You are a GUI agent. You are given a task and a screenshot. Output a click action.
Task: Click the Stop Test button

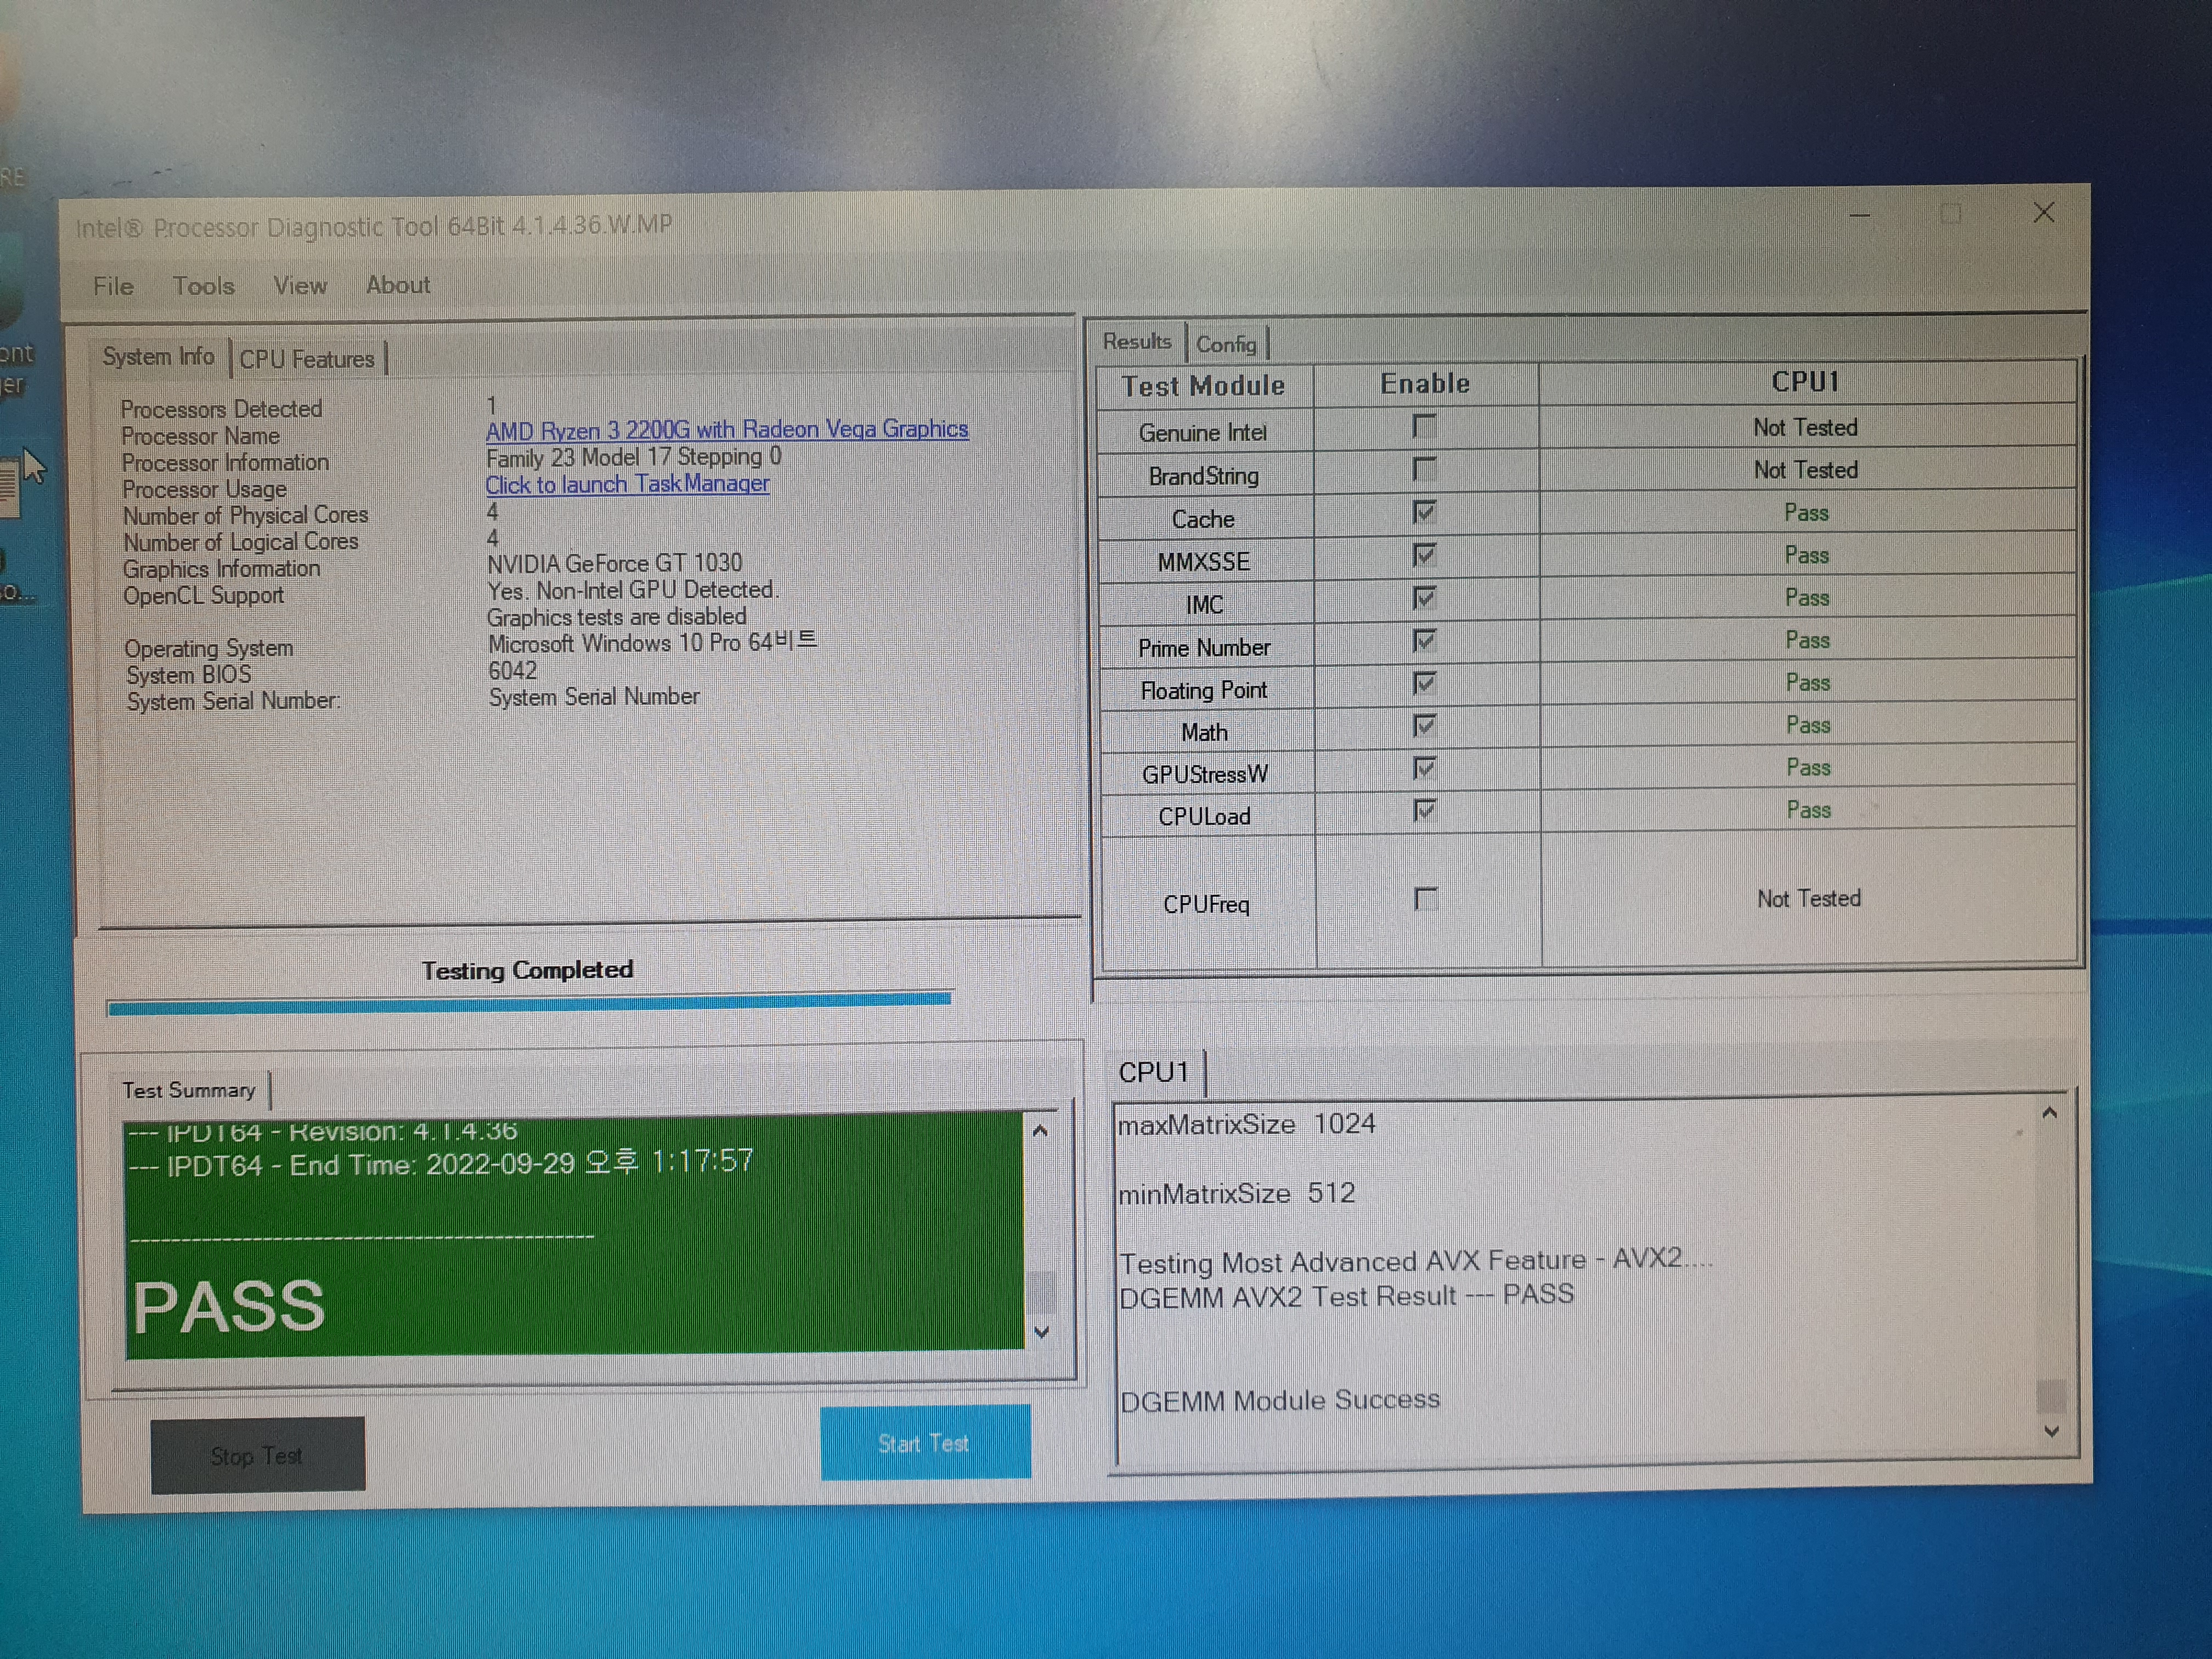point(258,1455)
